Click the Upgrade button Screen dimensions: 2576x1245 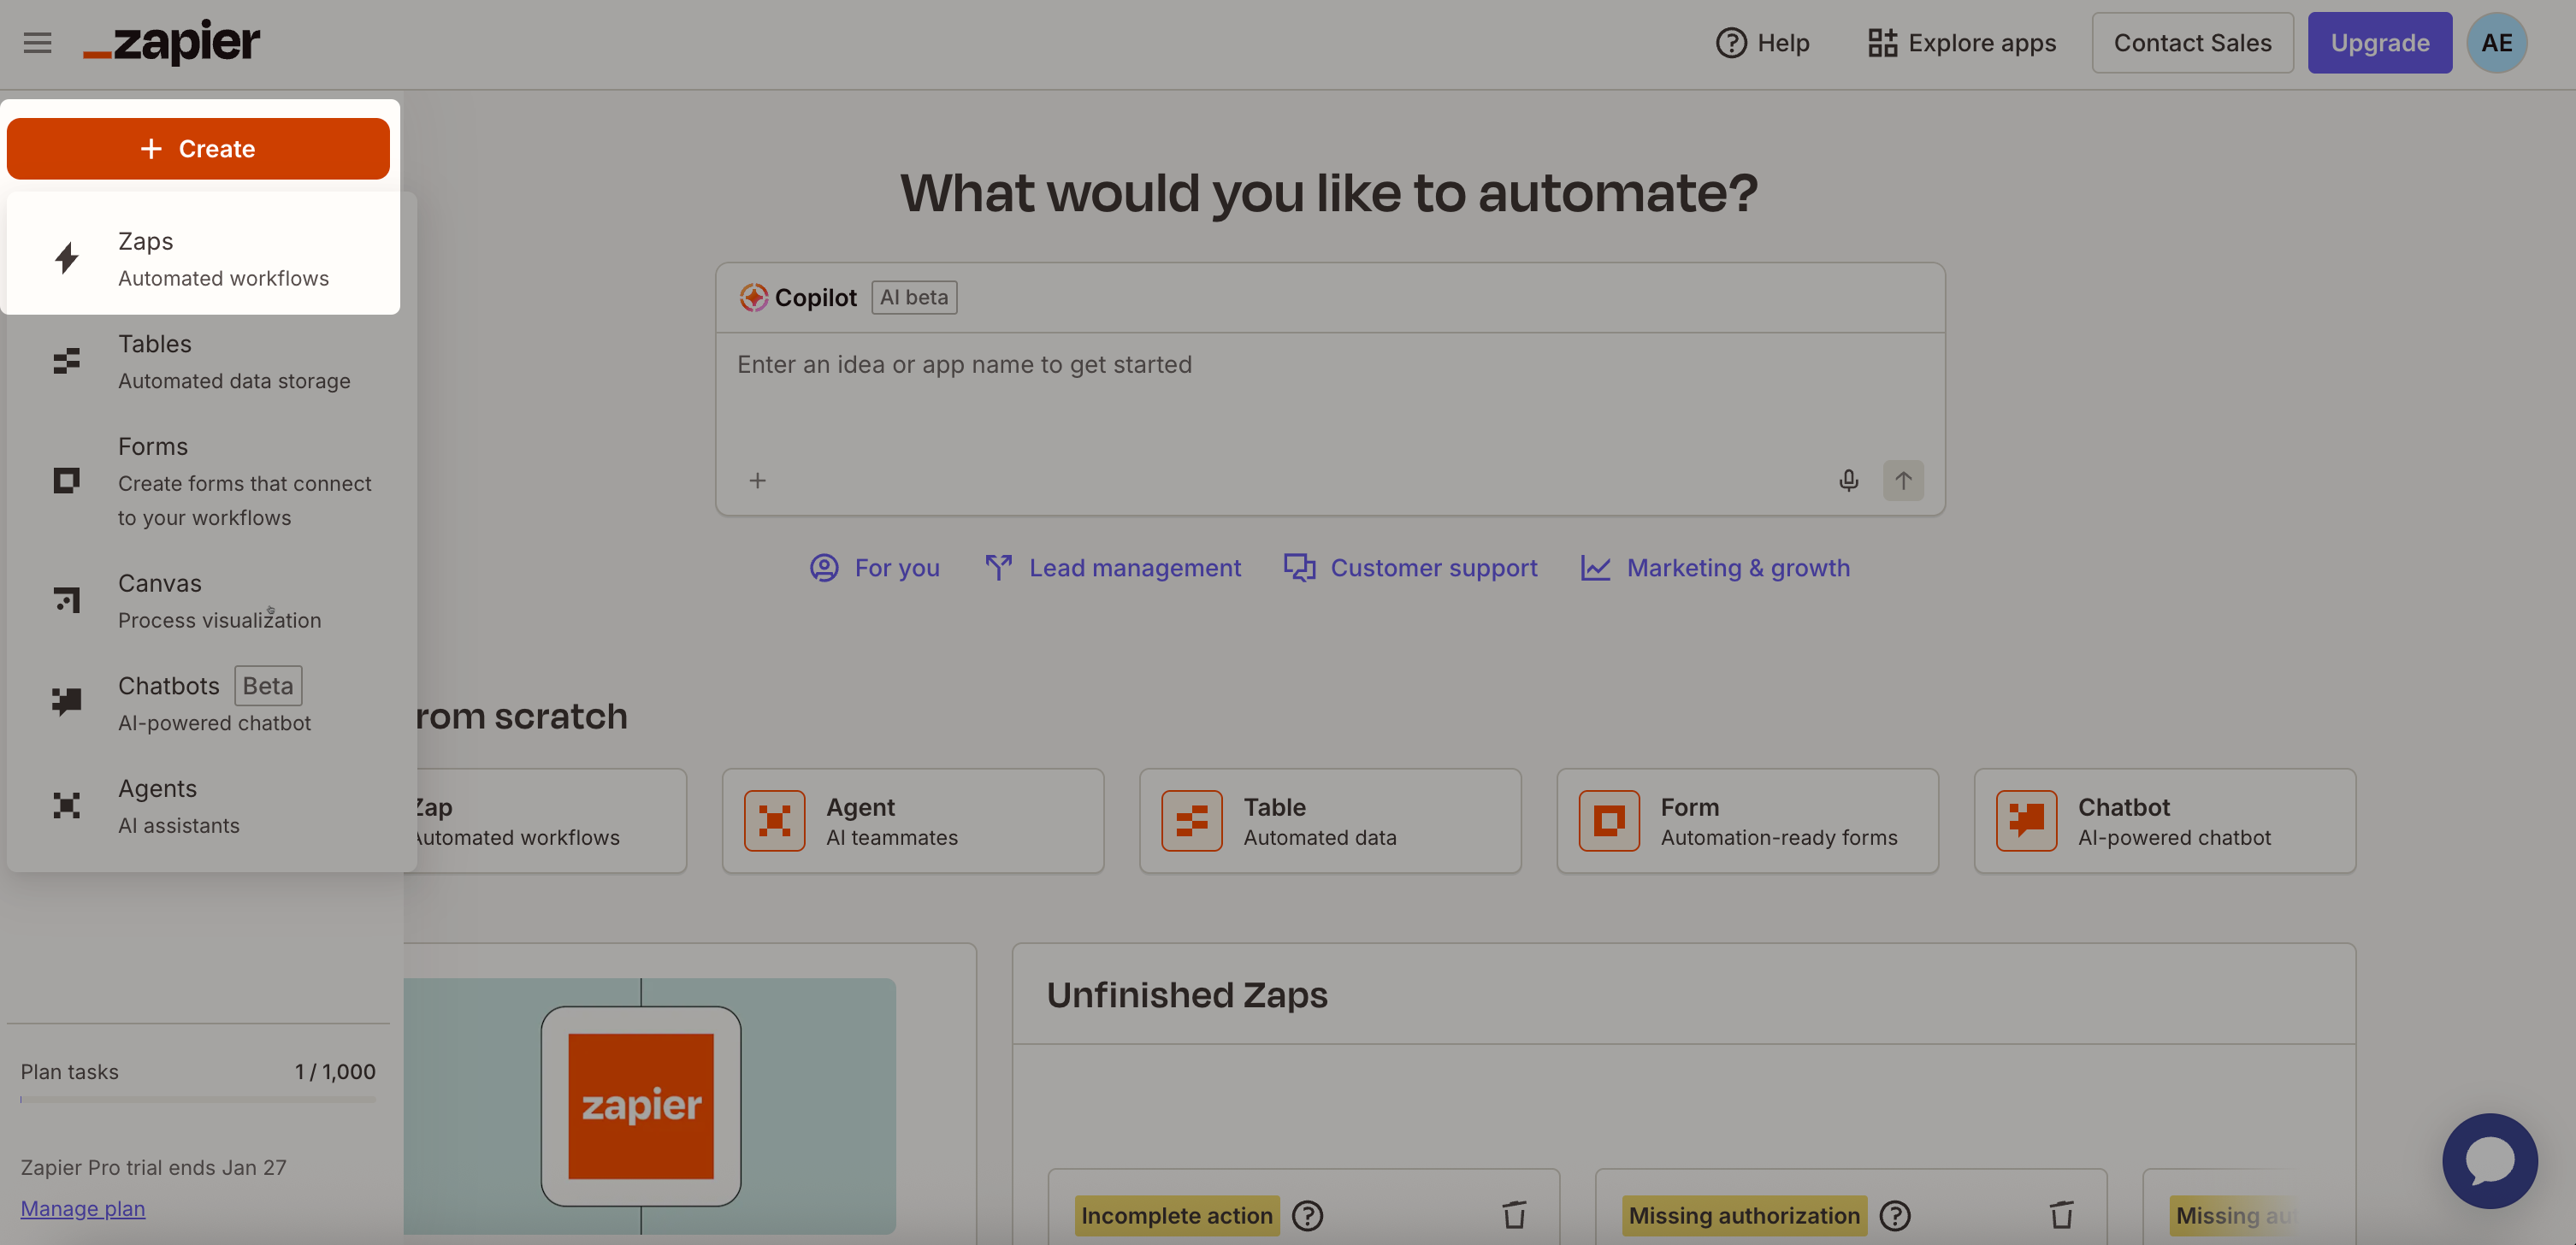click(2379, 43)
